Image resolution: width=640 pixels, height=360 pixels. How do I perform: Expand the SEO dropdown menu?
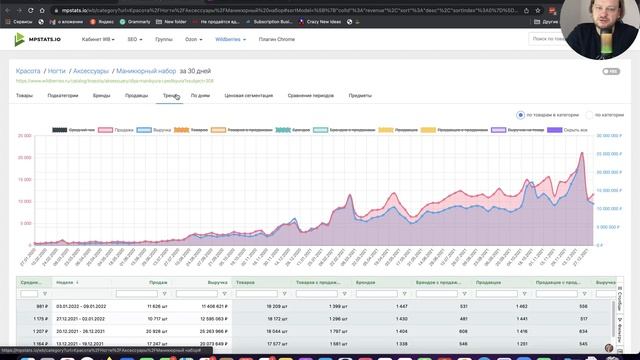pos(135,40)
